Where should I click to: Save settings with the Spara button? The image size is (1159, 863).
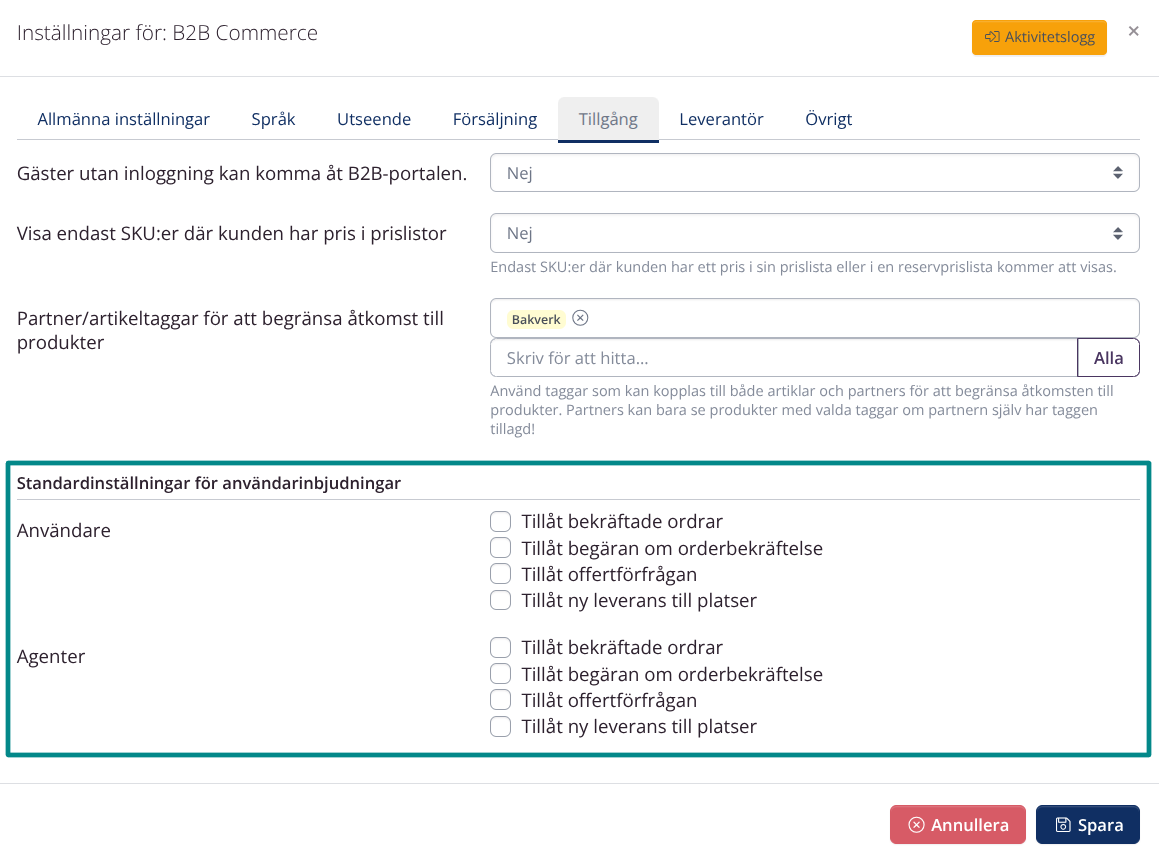(x=1088, y=824)
